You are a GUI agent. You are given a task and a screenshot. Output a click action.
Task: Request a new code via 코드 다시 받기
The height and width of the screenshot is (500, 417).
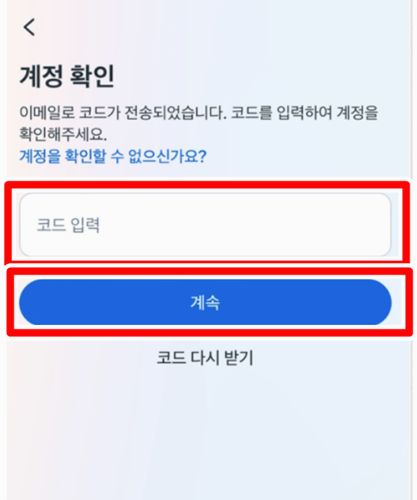205,358
